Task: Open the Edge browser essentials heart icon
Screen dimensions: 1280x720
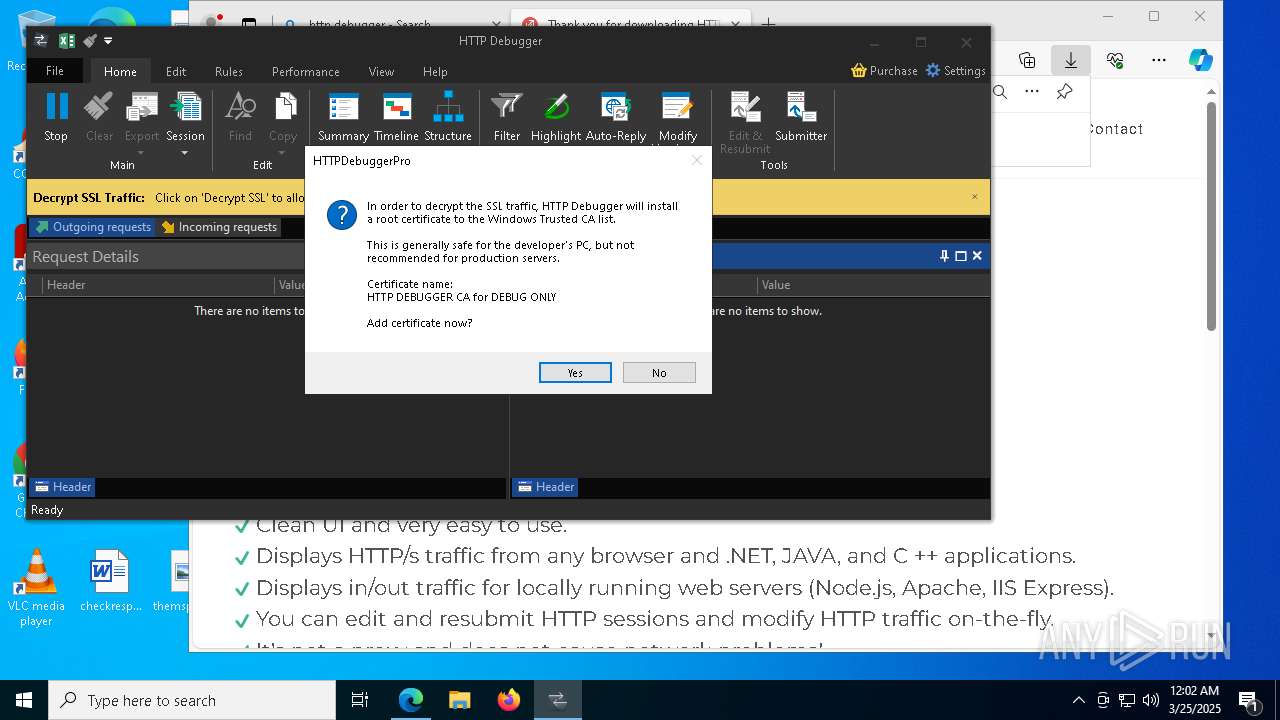Action: [1115, 60]
